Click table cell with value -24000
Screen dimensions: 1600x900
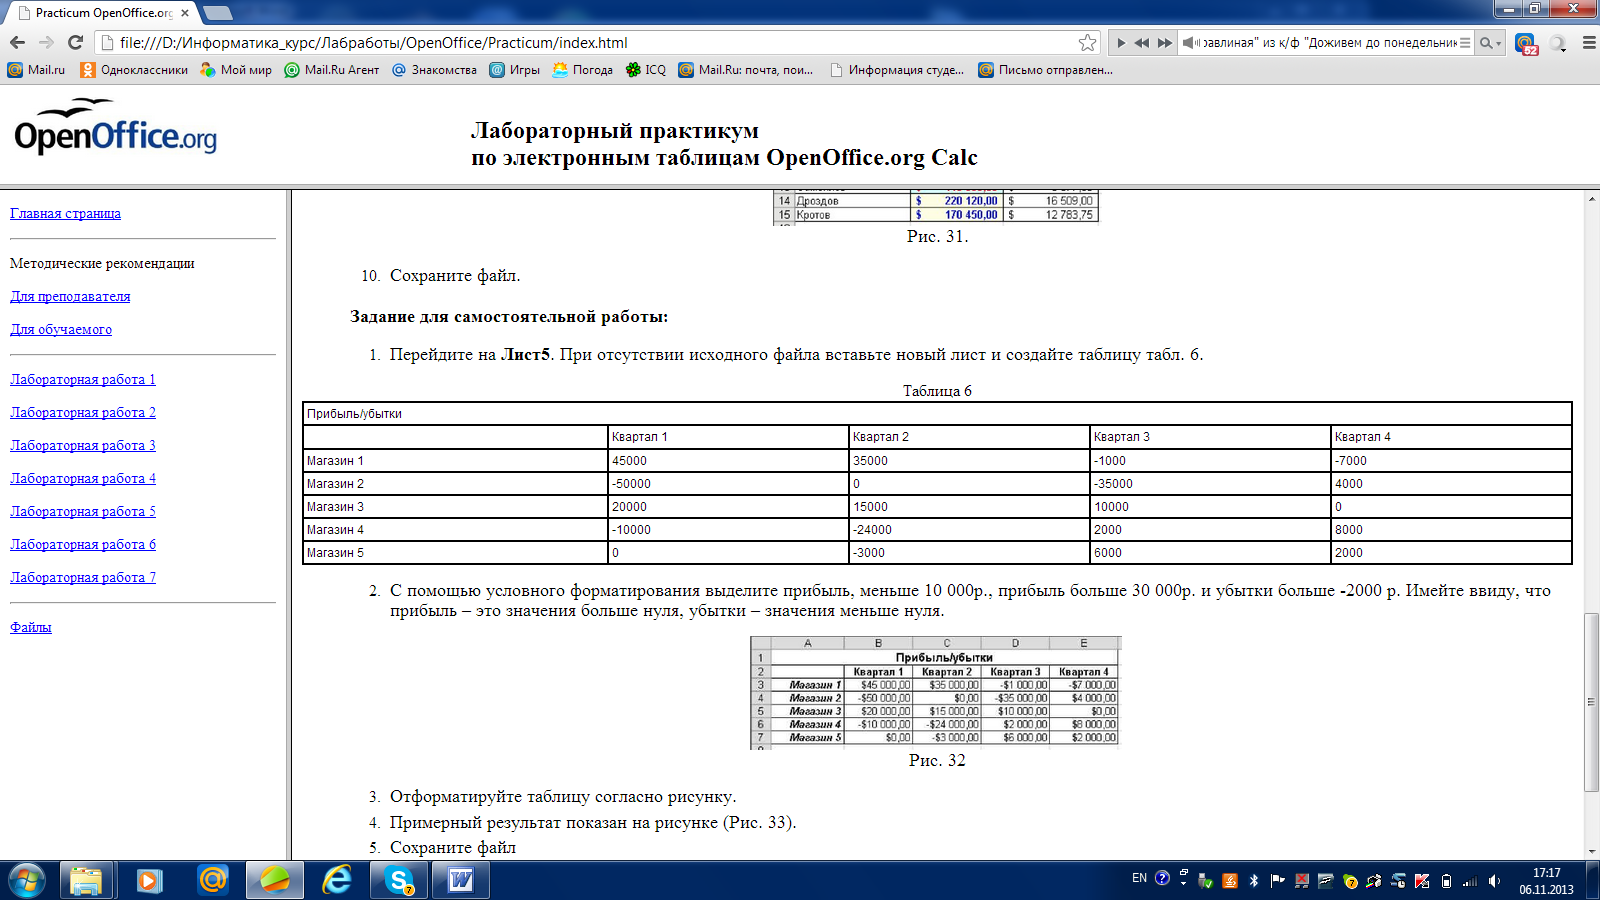[x=969, y=530]
